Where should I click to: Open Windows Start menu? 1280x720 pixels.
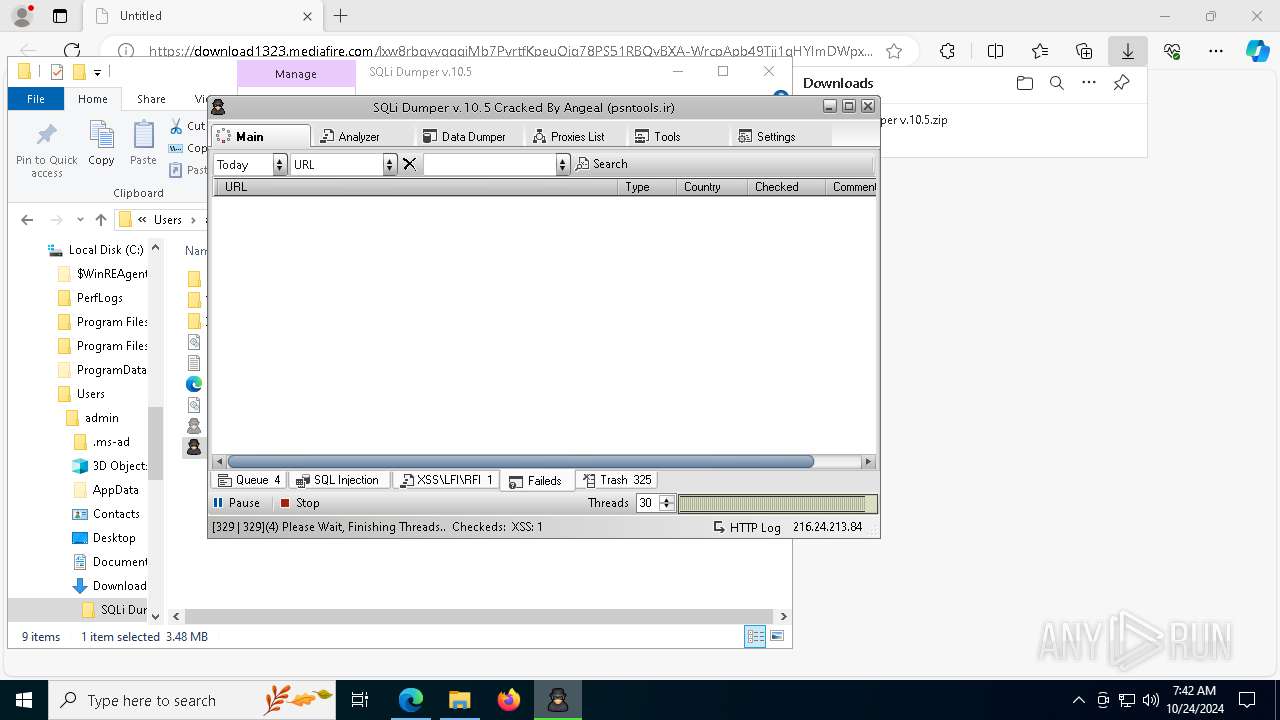[x=24, y=700]
